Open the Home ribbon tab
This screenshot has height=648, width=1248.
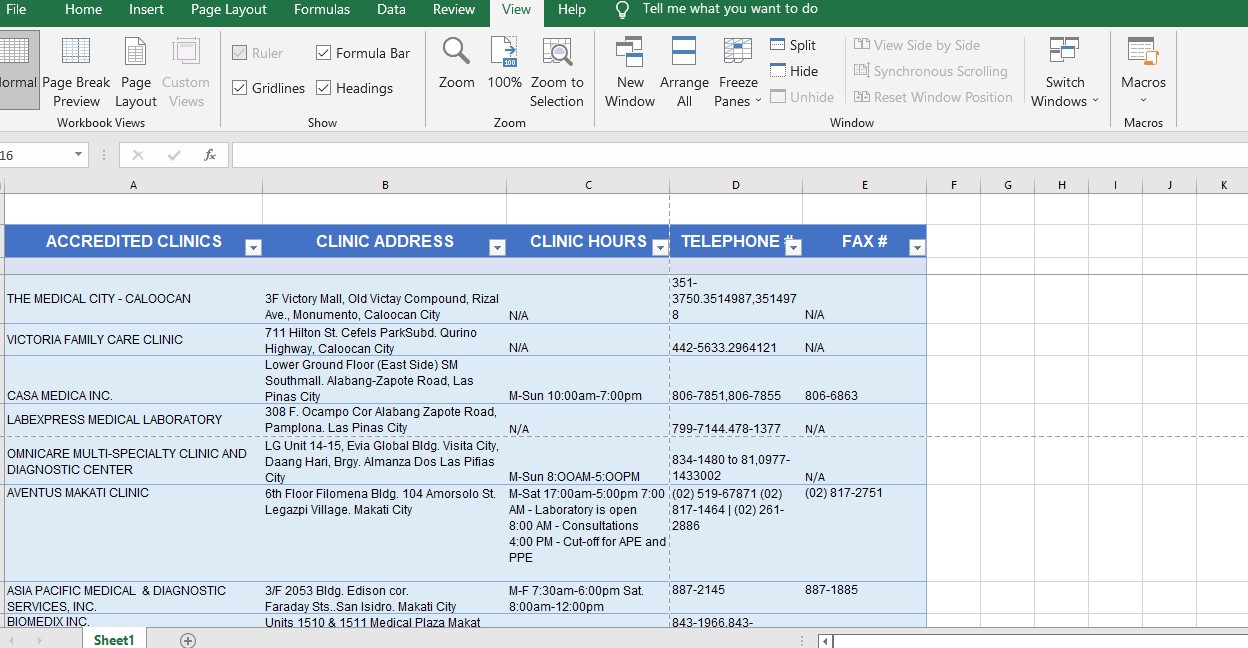83,10
